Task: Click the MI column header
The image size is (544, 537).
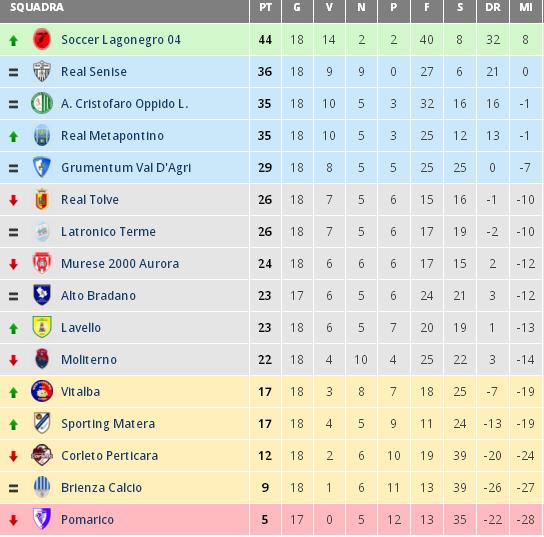Action: 526,7
